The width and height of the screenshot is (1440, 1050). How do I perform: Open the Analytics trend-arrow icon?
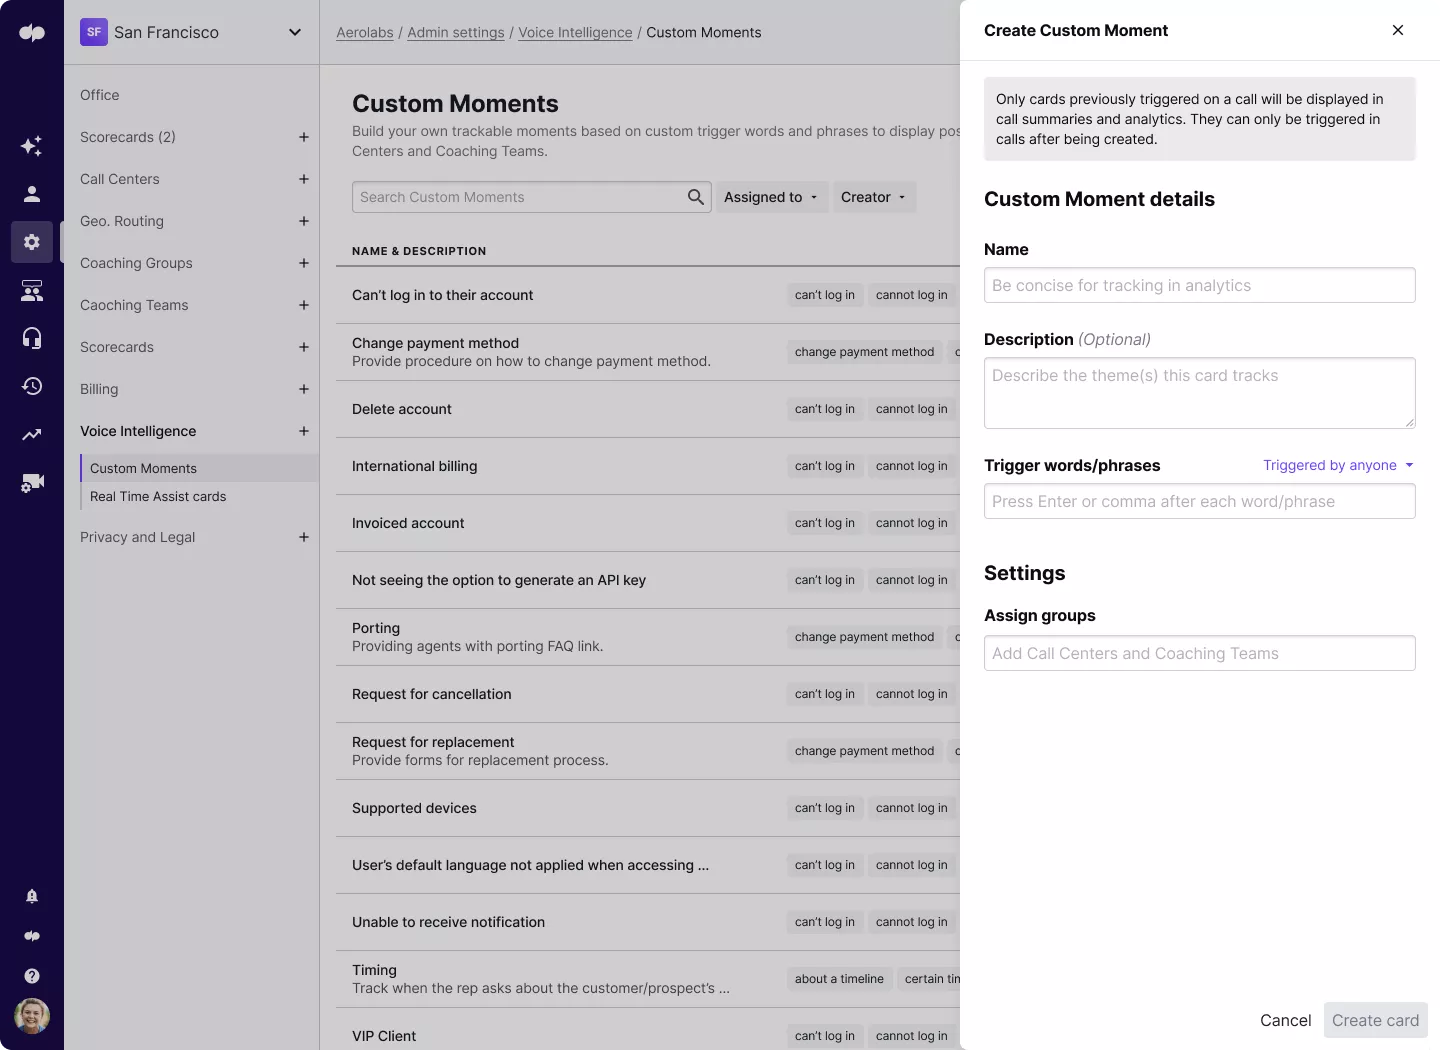(32, 434)
